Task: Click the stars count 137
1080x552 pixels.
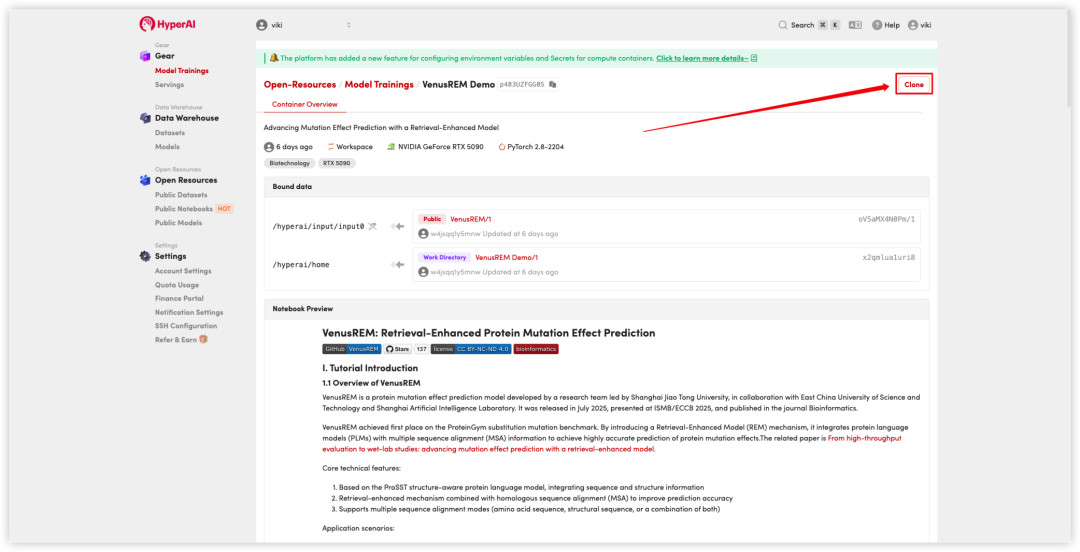Action: click(x=422, y=349)
